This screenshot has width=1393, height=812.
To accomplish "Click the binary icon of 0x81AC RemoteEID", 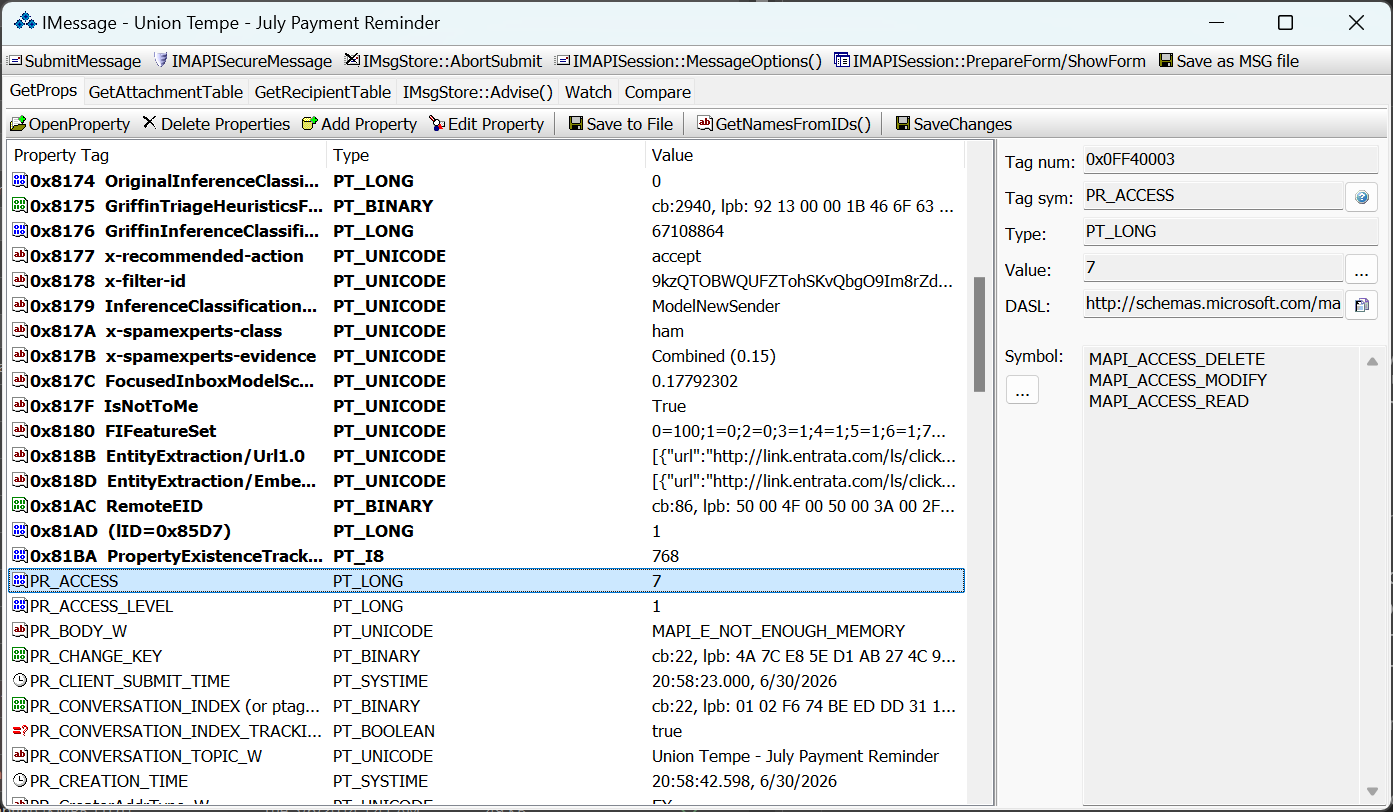I will 19,506.
